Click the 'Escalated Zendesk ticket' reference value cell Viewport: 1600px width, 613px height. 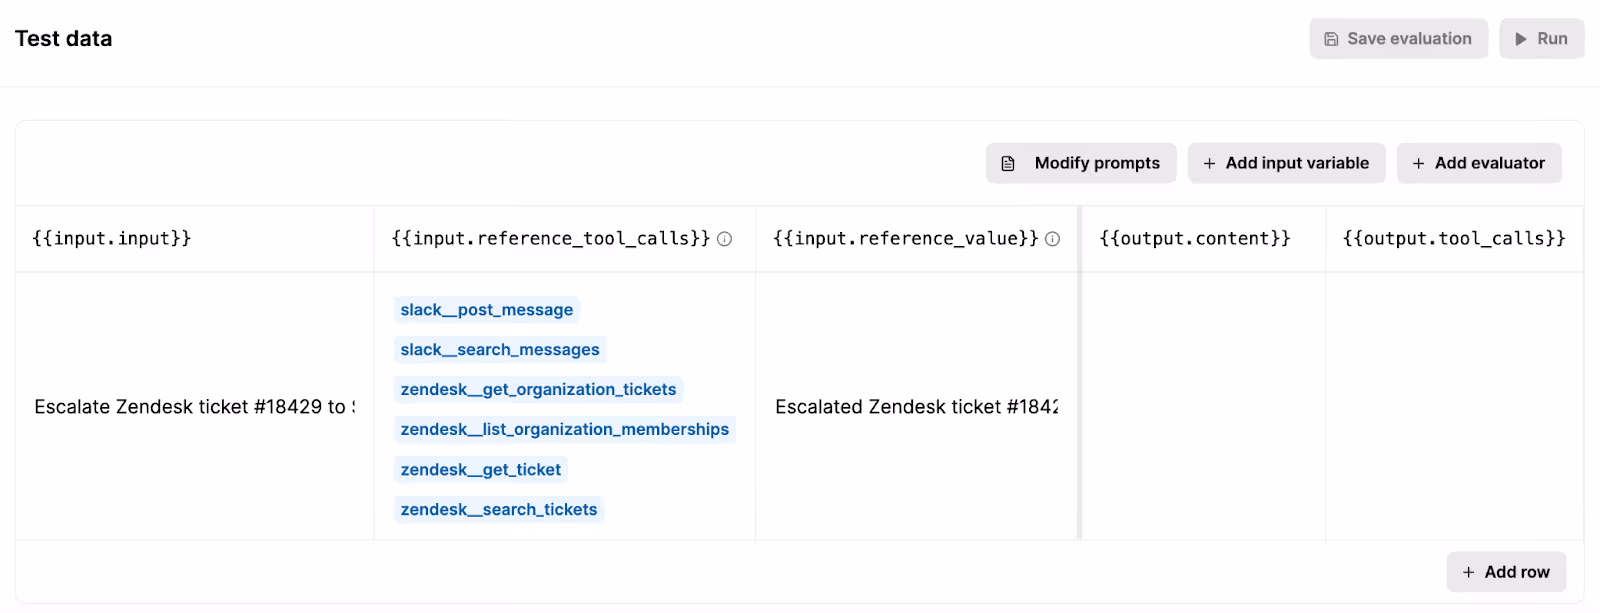point(916,407)
